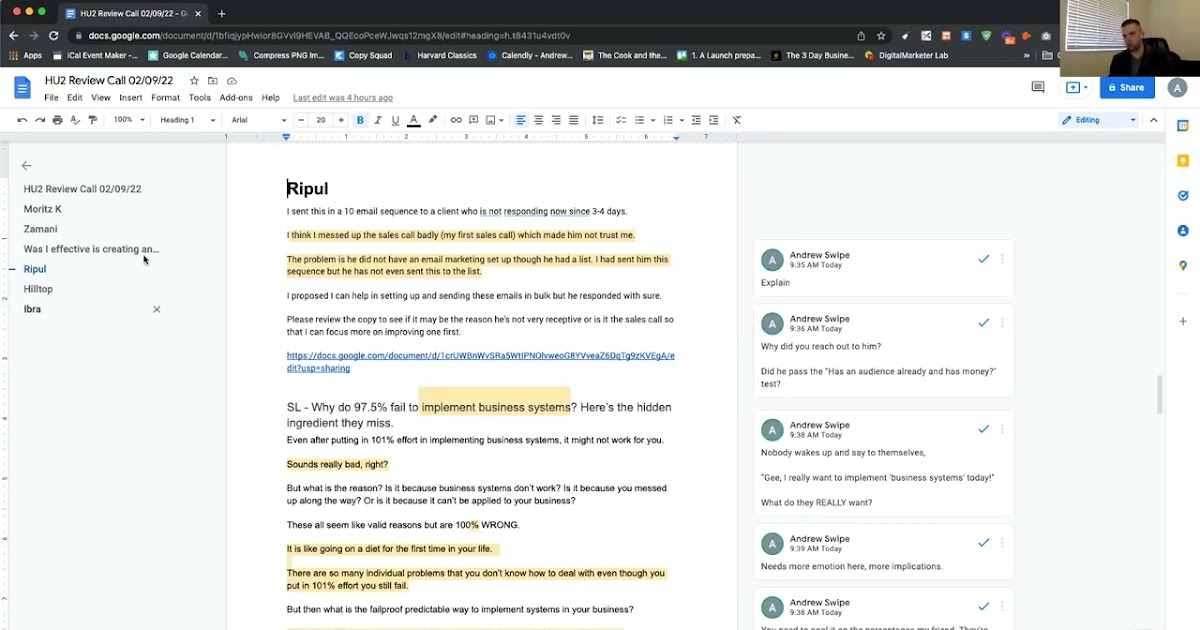Click the insert link icon
1200x630 pixels.
[456, 120]
